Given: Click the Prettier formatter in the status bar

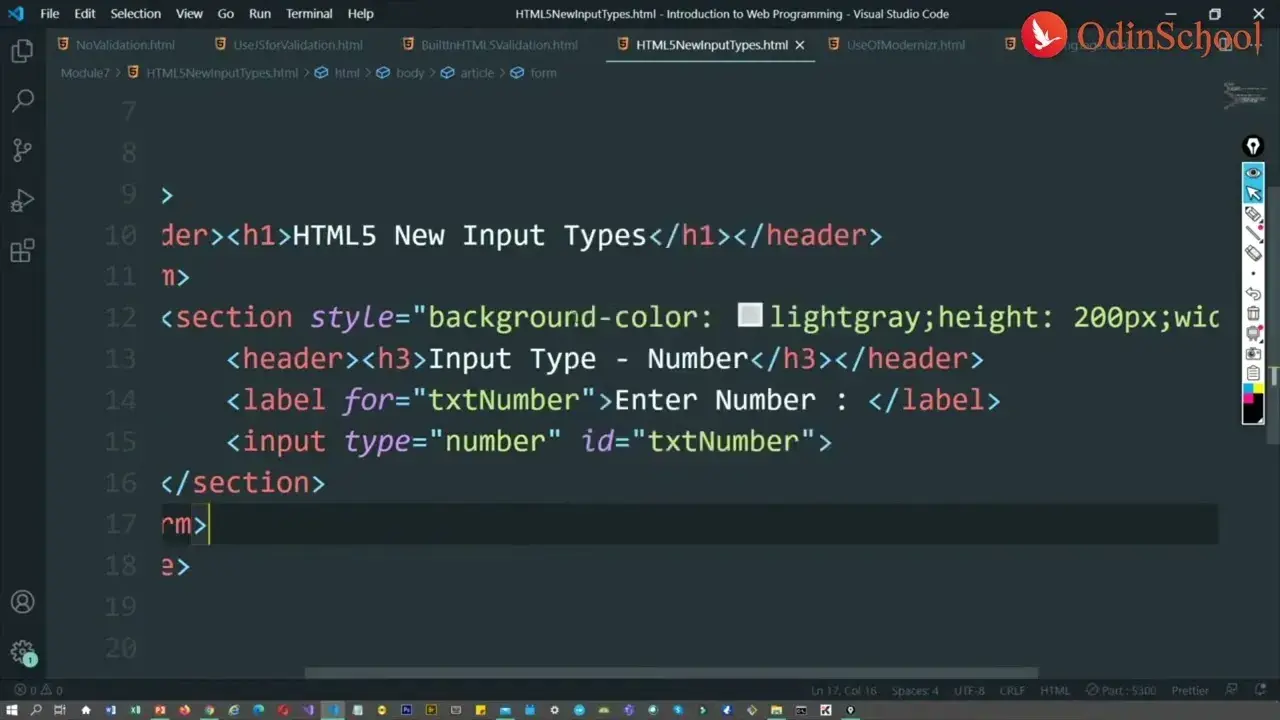Looking at the screenshot, I should click(x=1189, y=689).
